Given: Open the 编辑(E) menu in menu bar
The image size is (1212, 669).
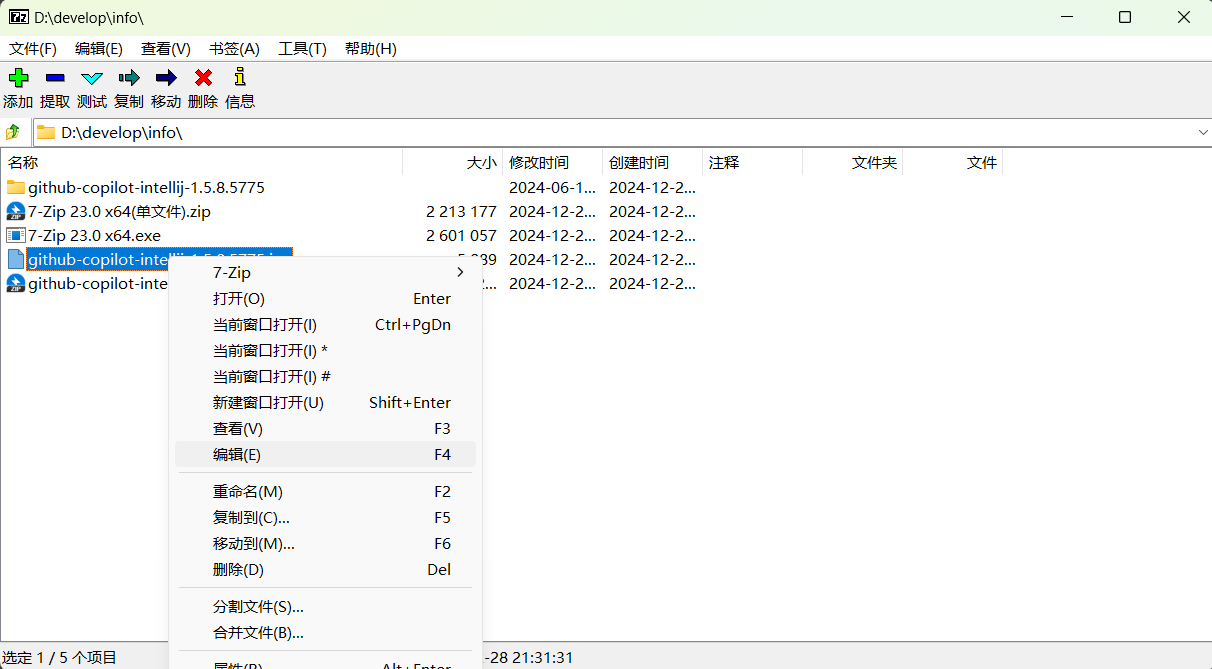Looking at the screenshot, I should click(x=99, y=49).
